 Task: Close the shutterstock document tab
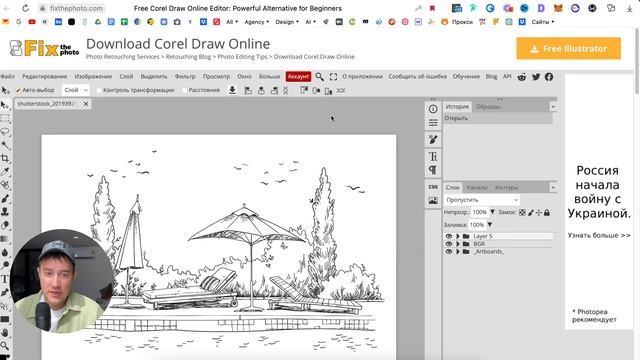pyautogui.click(x=86, y=104)
